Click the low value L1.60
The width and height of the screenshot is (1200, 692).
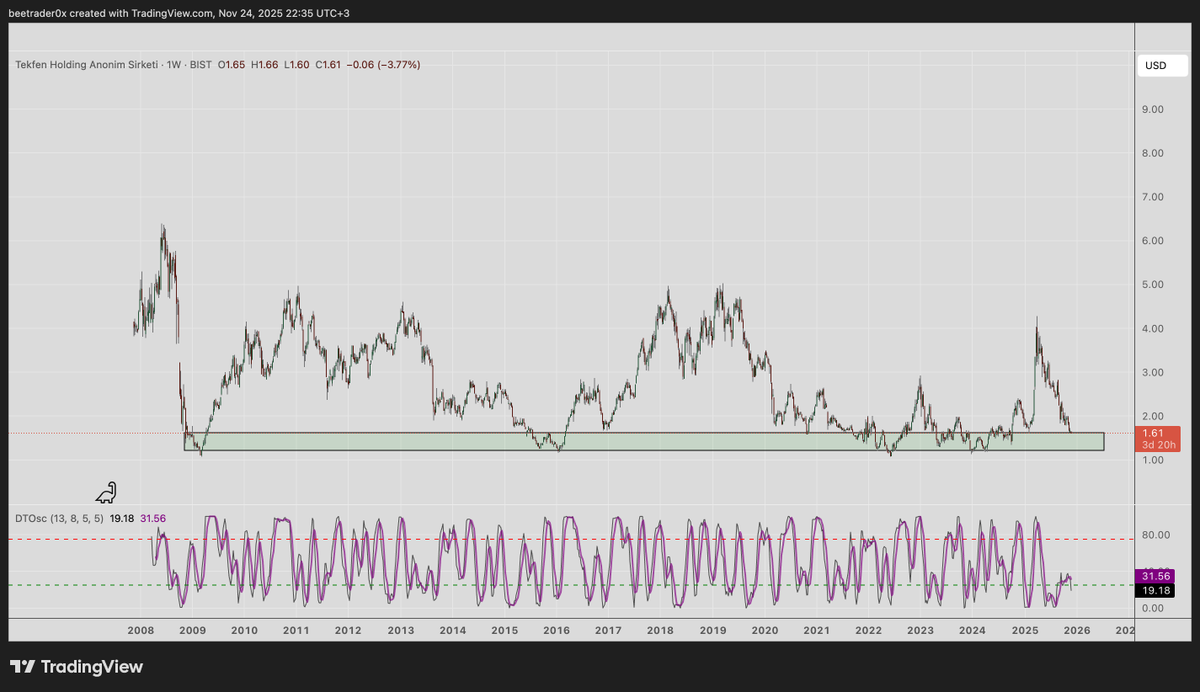coord(295,65)
